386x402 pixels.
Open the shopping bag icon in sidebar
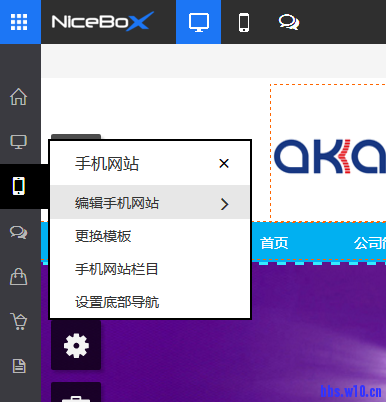(x=18, y=276)
